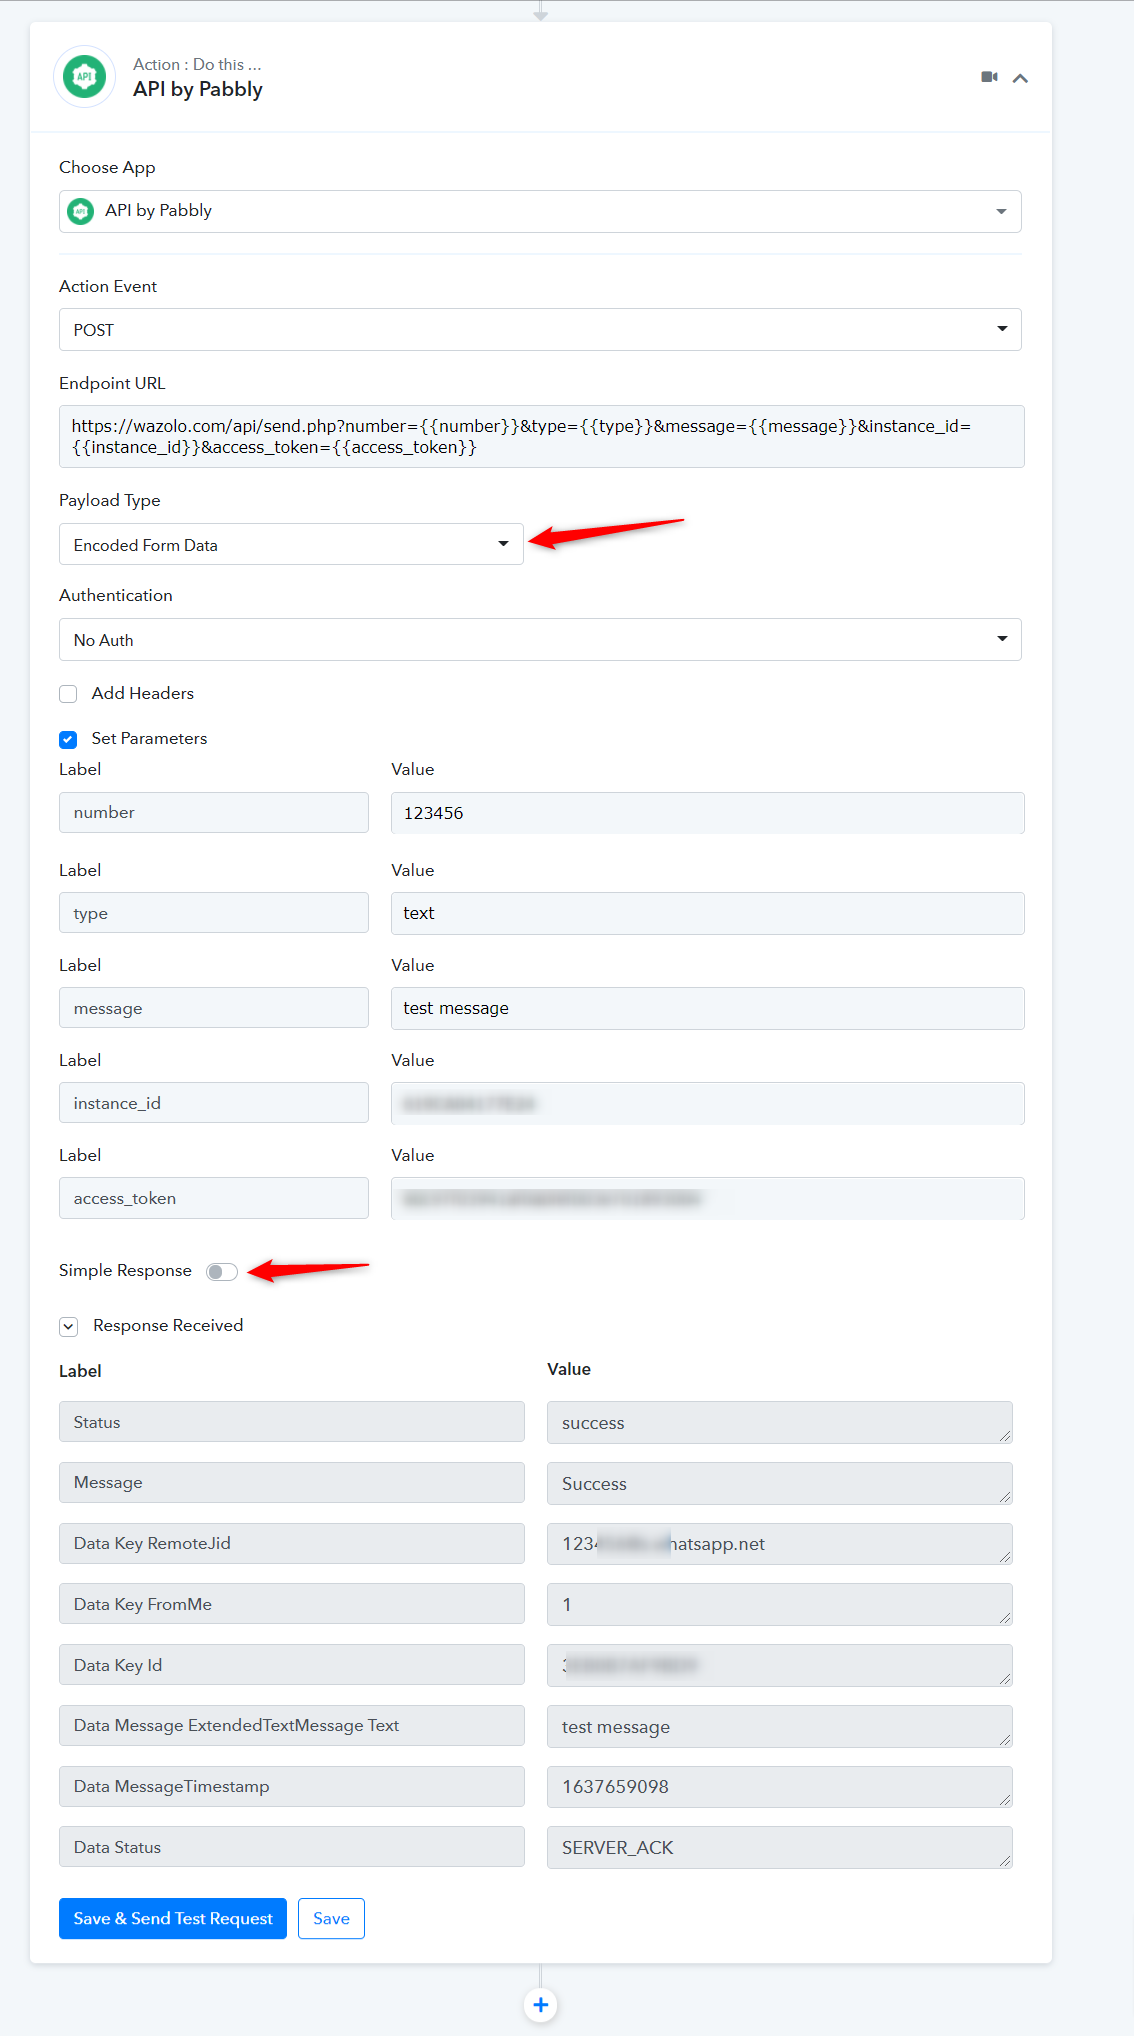Uncheck the Set Parameters checkbox
The image size is (1134, 2036).
tap(68, 740)
